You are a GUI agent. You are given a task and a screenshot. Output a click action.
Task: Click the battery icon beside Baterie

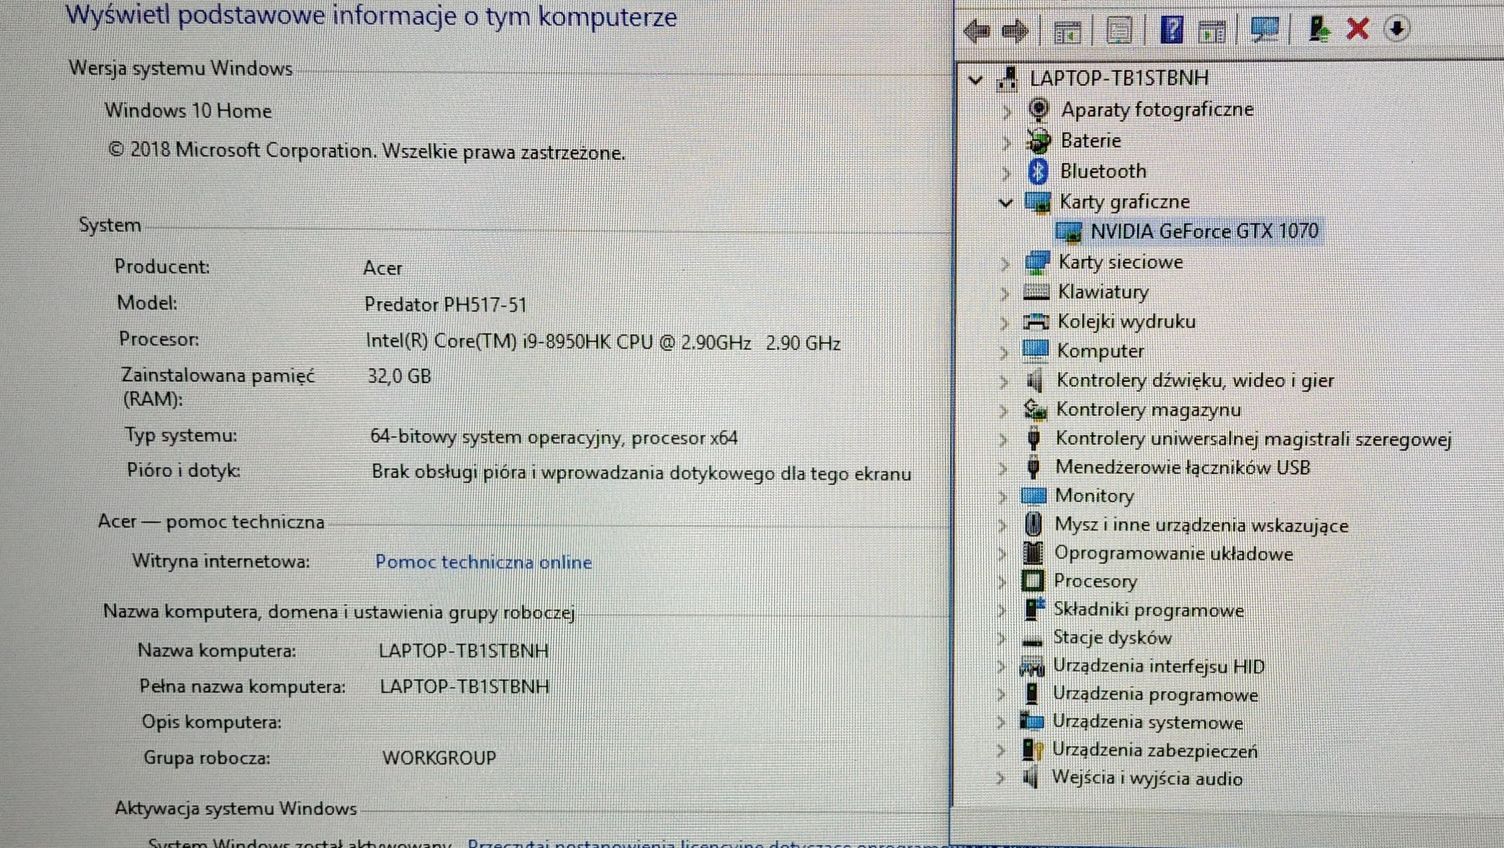1039,140
